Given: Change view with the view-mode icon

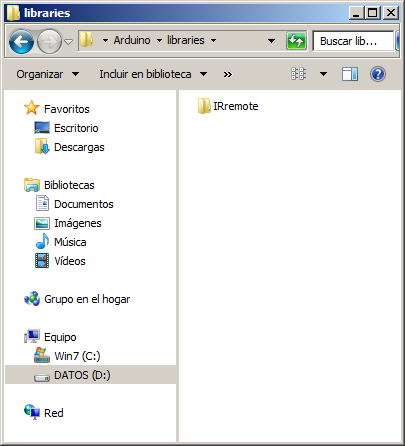Looking at the screenshot, I should [298, 74].
